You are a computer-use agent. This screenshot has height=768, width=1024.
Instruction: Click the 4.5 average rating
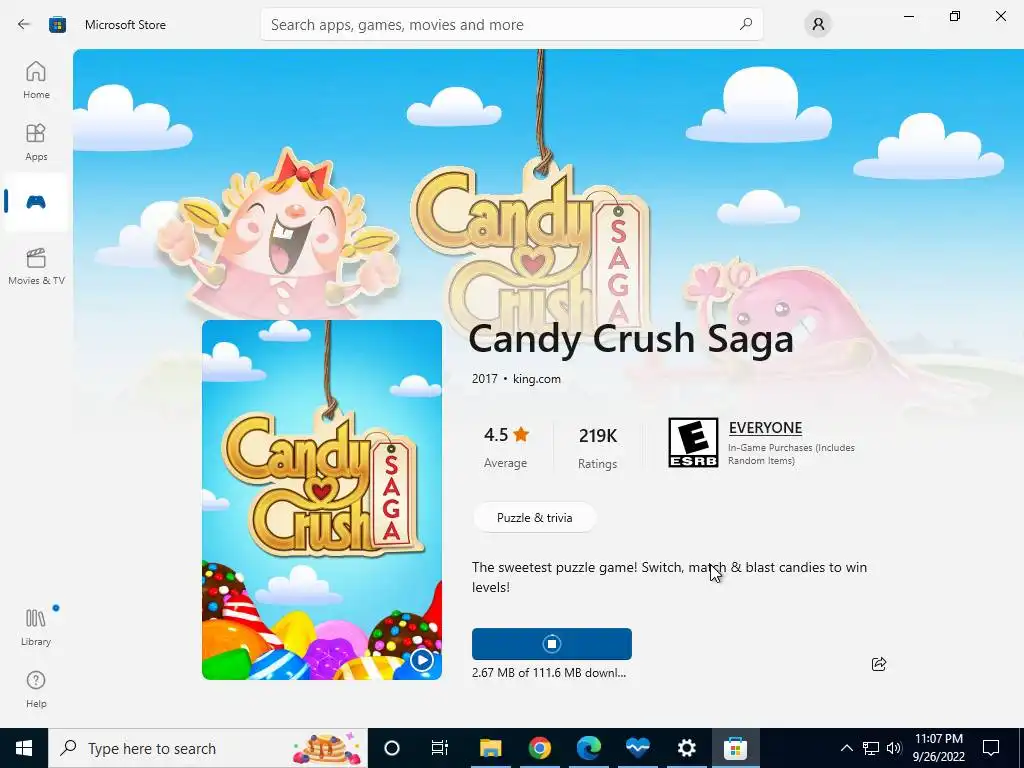[505, 447]
